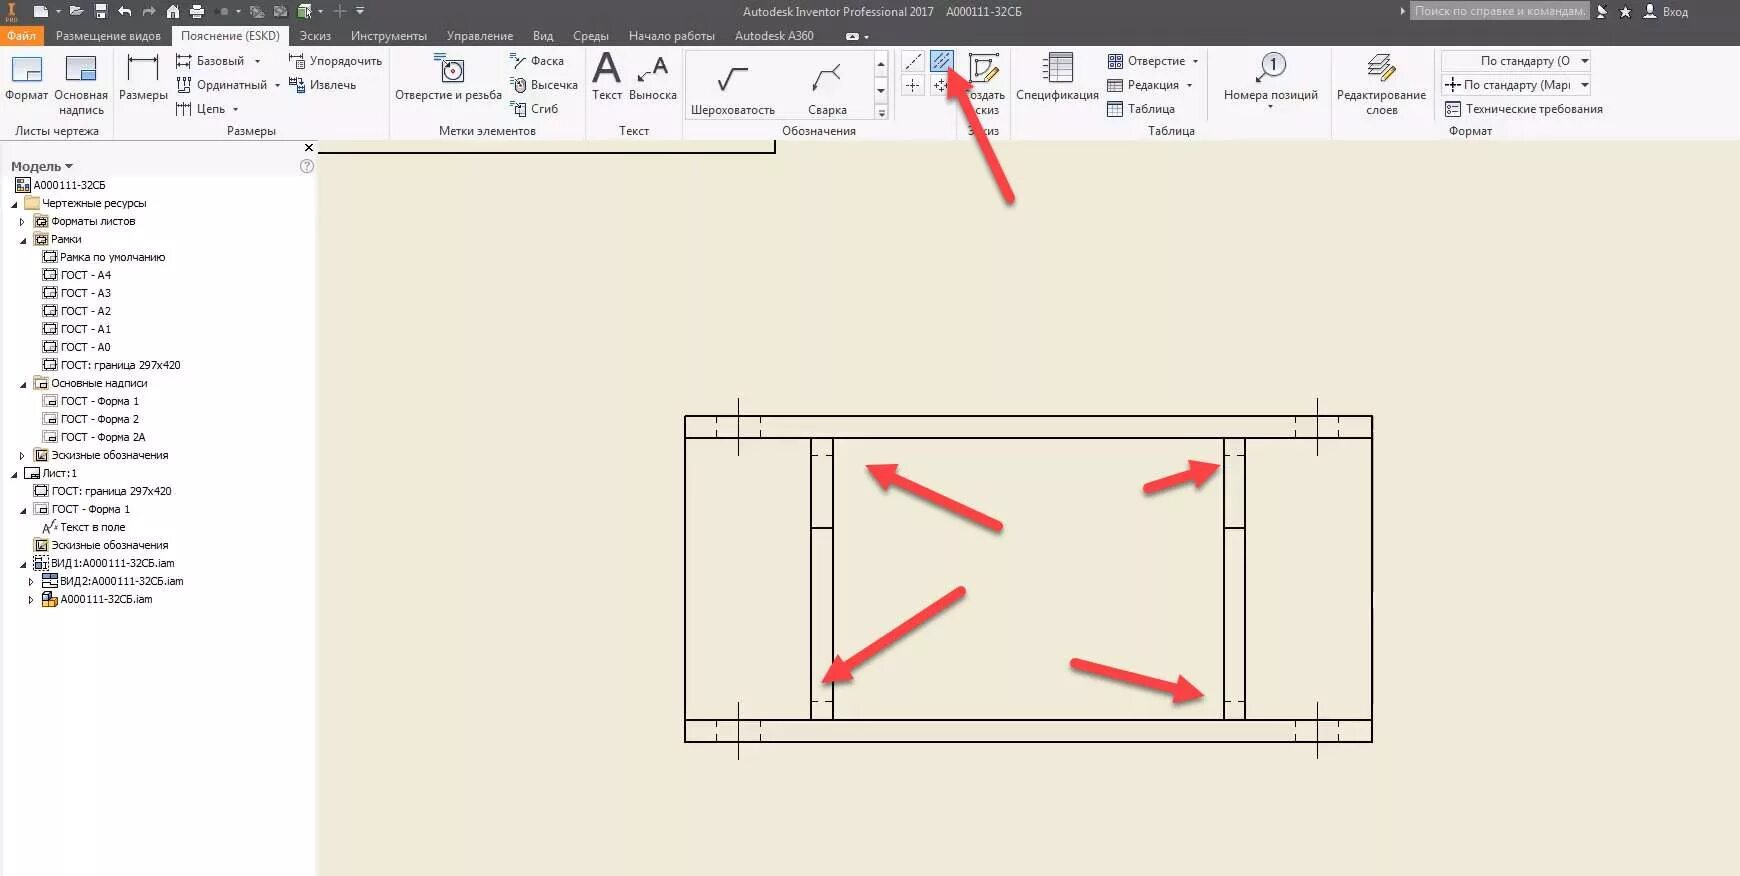
Task: Switch to the Эскиз ribbon tab
Action: point(315,36)
